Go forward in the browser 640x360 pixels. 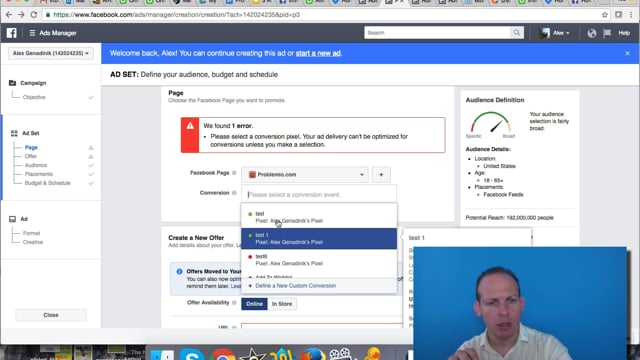point(21,15)
